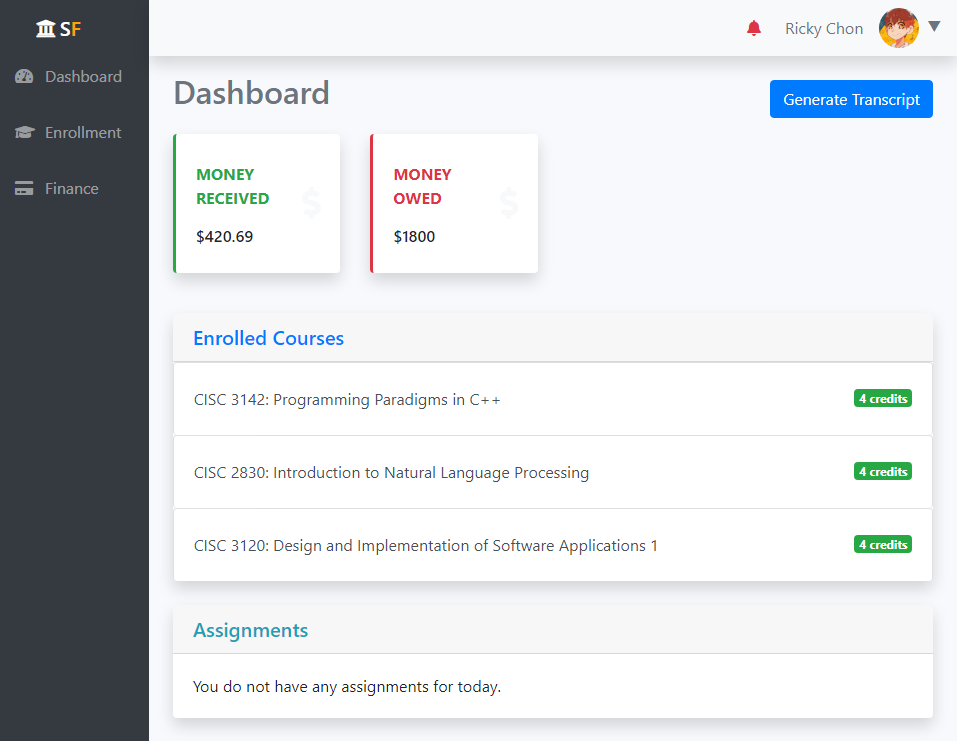
Task: Click the Dashboard speedometer icon
Action: tap(24, 77)
